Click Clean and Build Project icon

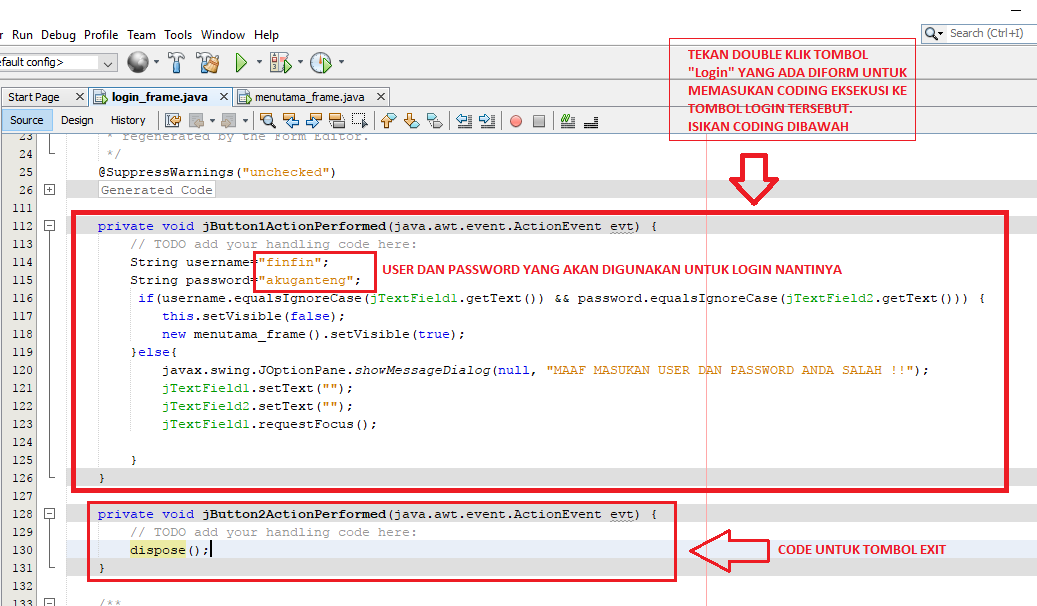(x=208, y=62)
